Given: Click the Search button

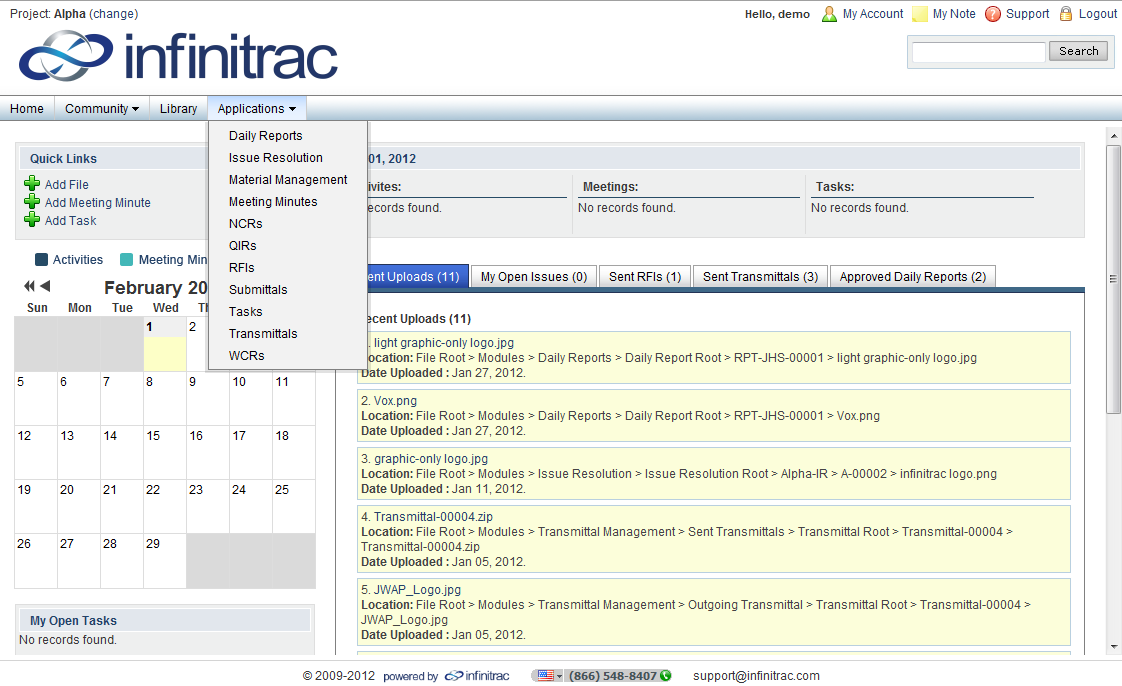Looking at the screenshot, I should click(1078, 51).
